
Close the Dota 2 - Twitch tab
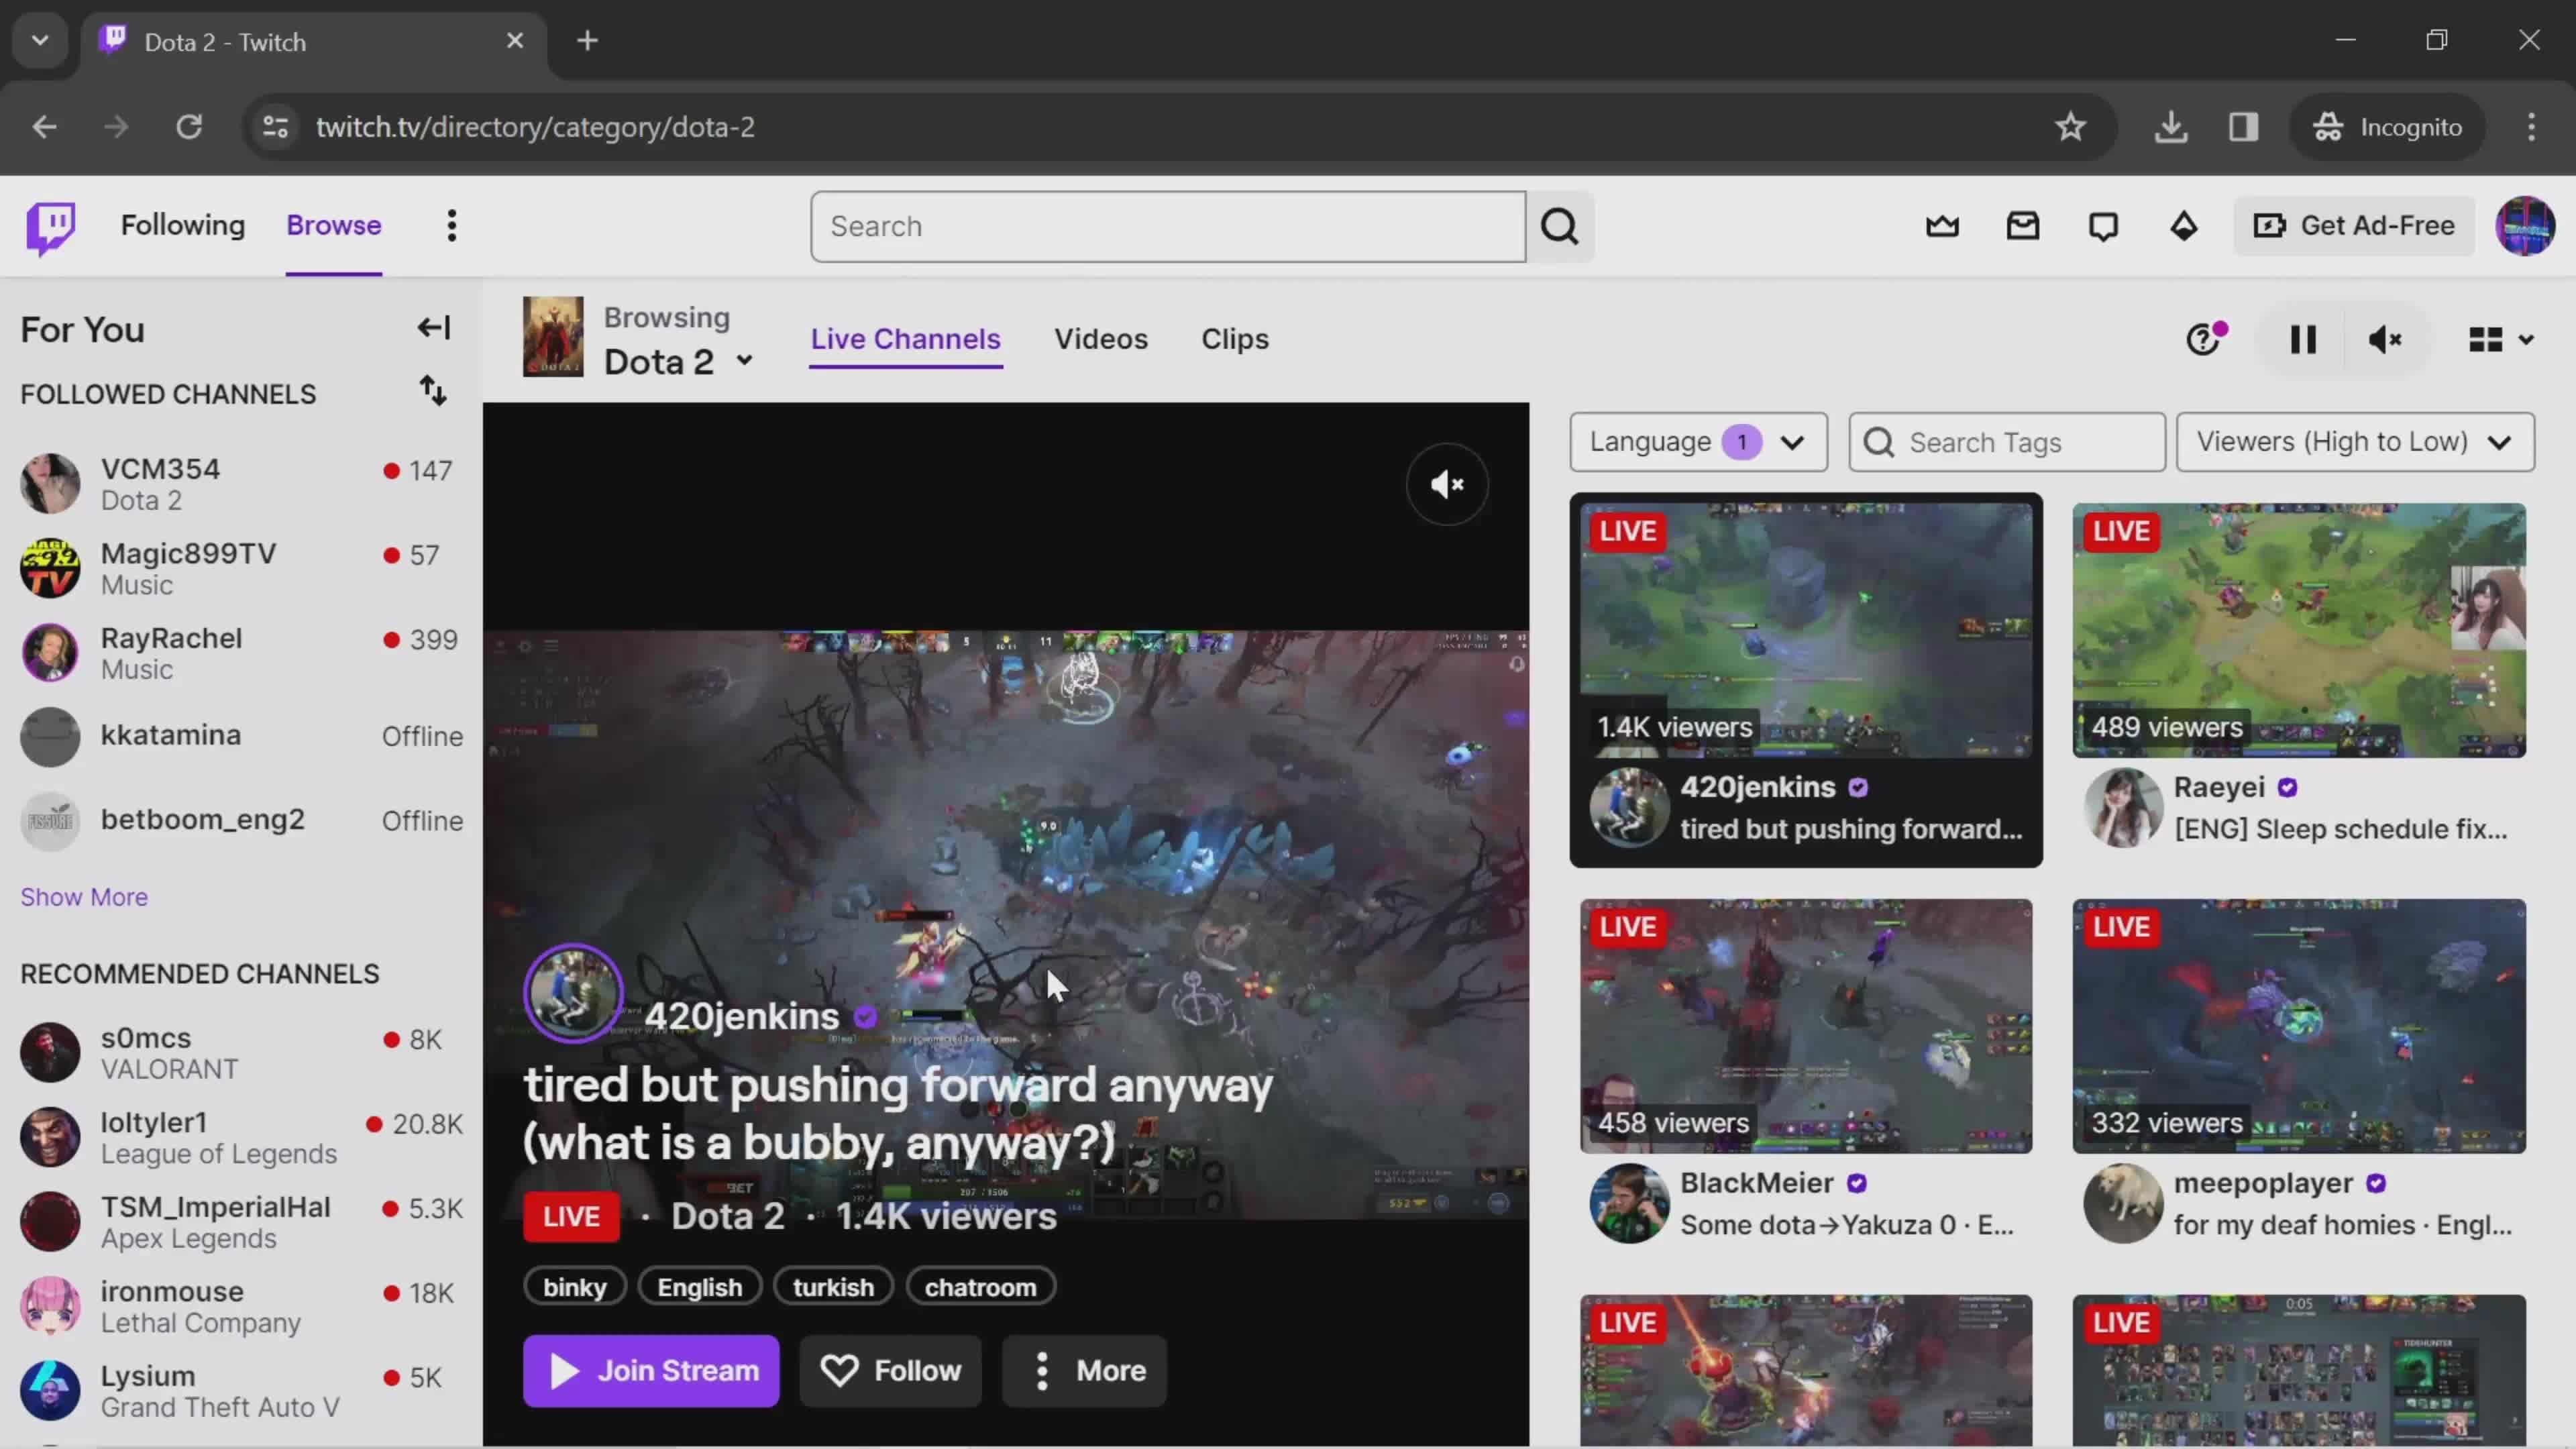click(515, 41)
